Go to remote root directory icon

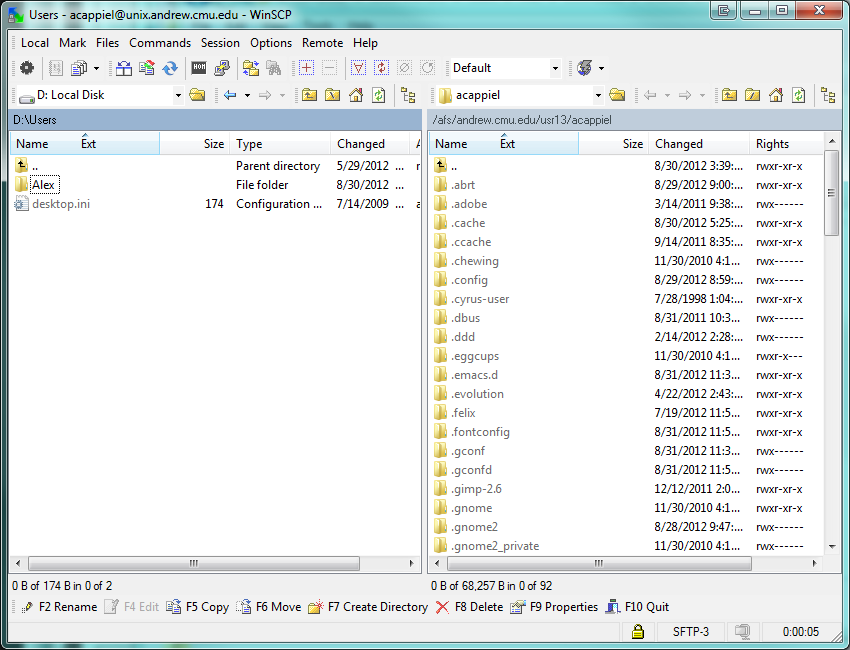(x=752, y=95)
